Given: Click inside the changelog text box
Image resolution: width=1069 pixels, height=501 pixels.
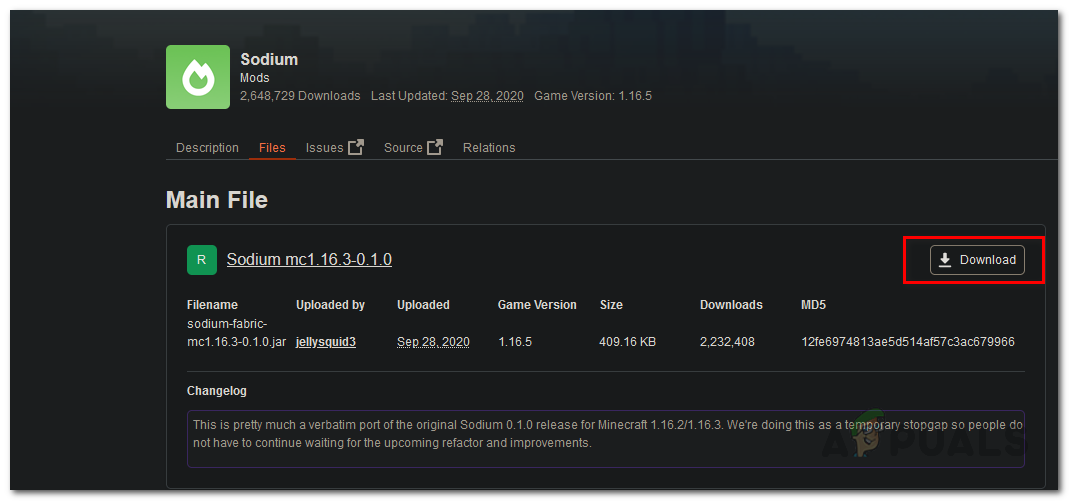Looking at the screenshot, I should [x=605, y=439].
